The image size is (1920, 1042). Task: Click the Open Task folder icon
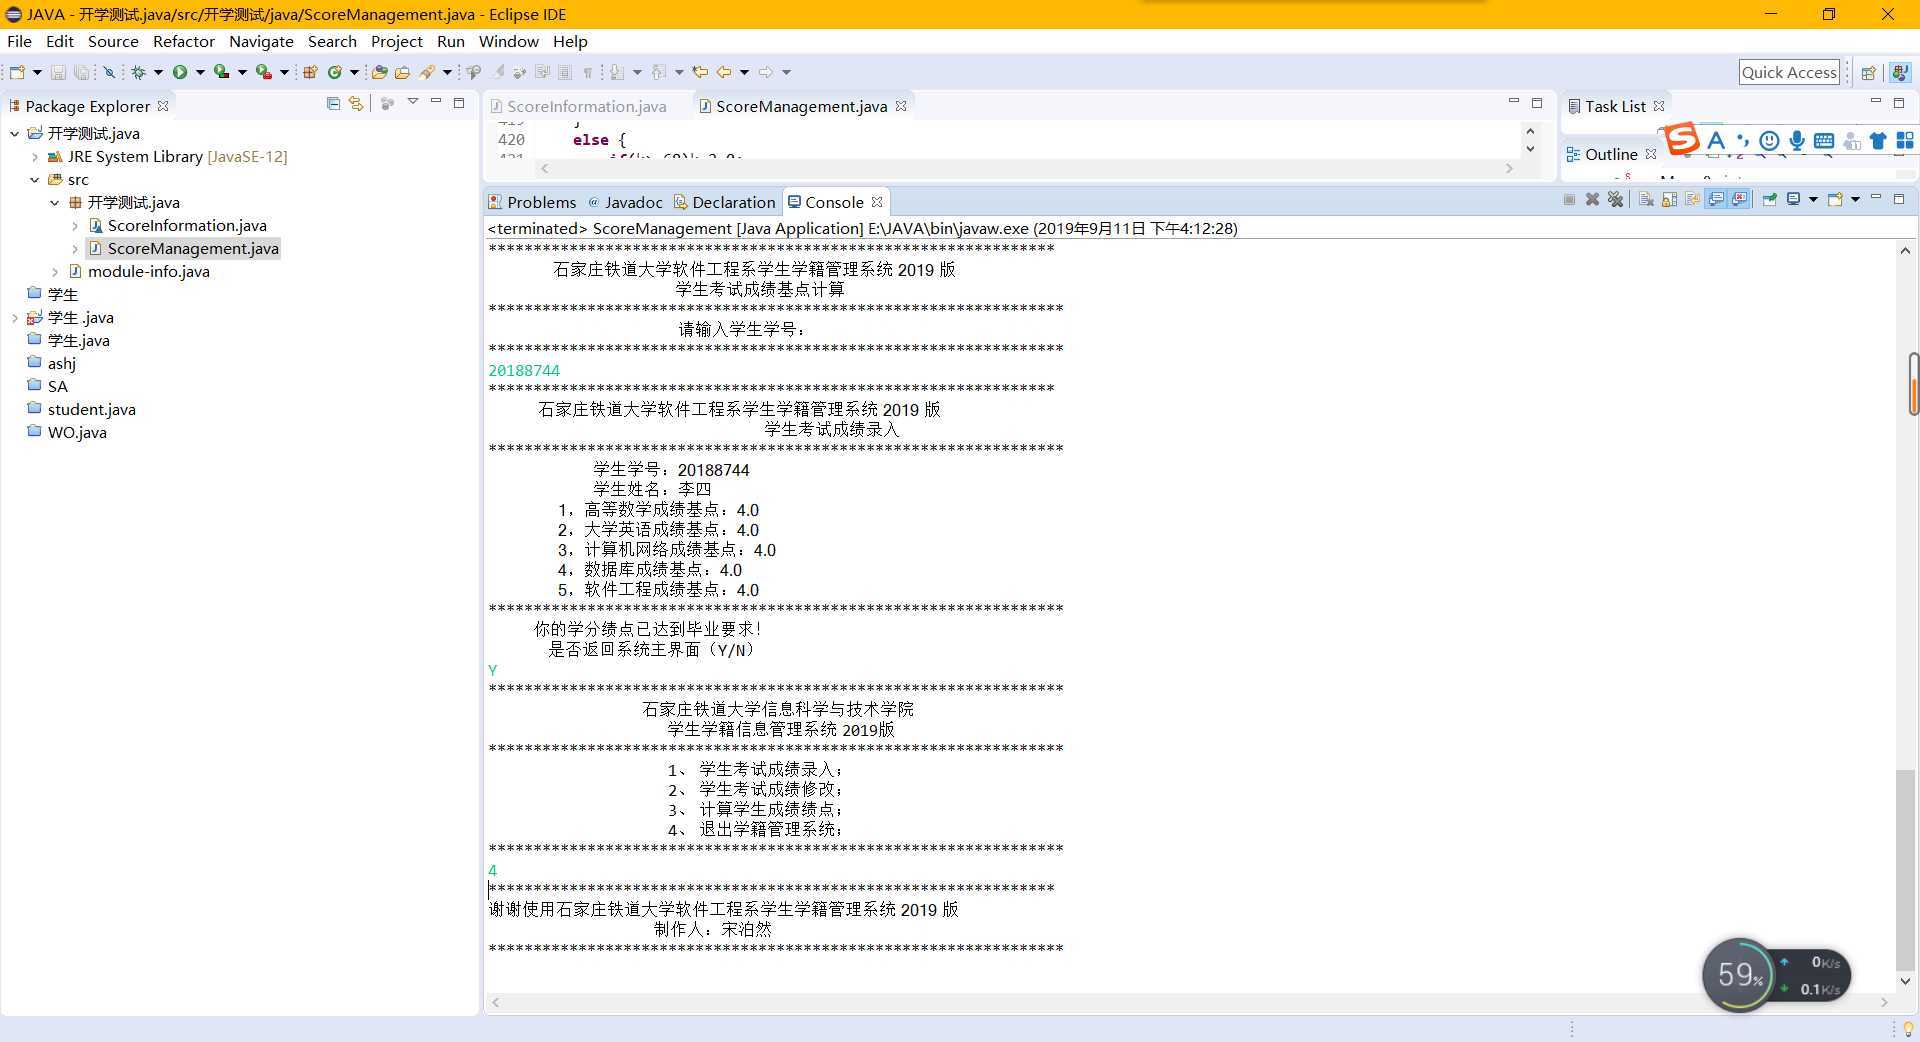402,72
